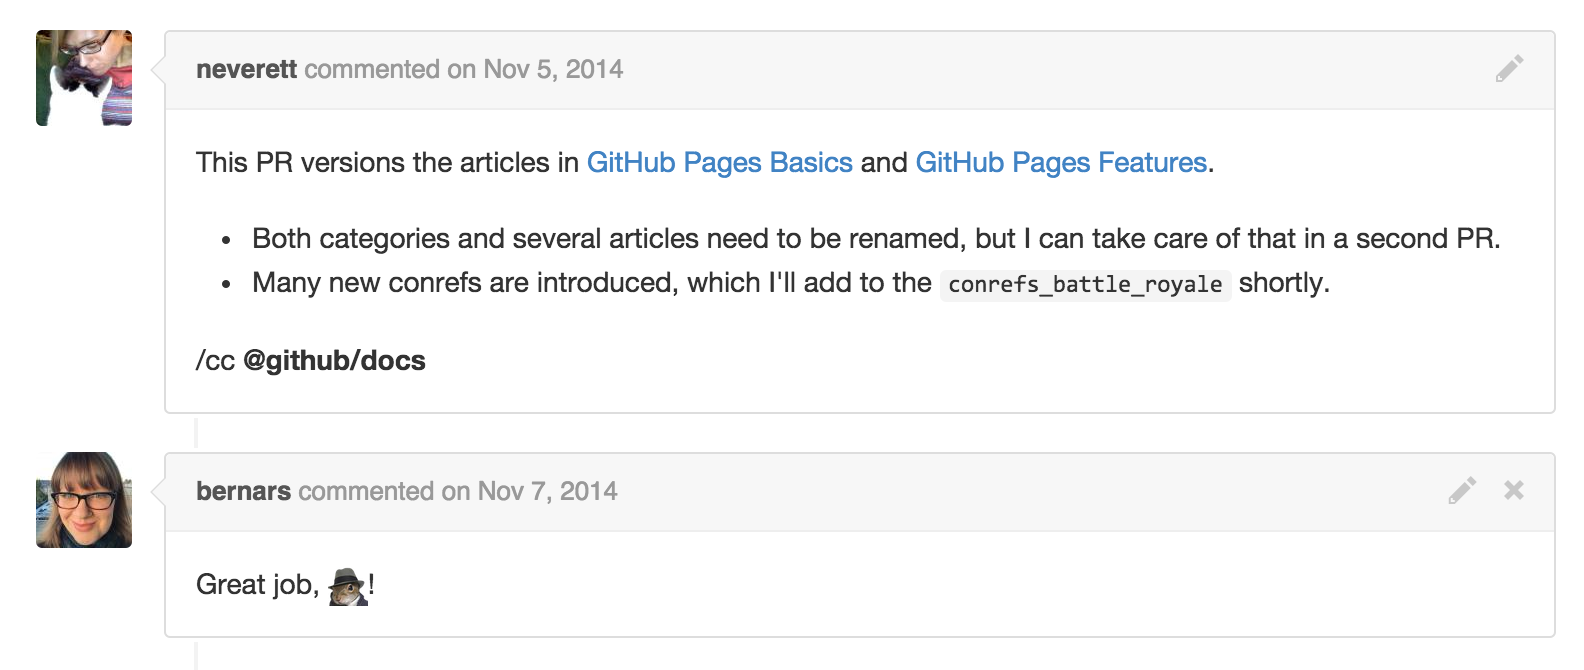
Task: Open the GitHub Pages Features link
Action: tap(1061, 163)
